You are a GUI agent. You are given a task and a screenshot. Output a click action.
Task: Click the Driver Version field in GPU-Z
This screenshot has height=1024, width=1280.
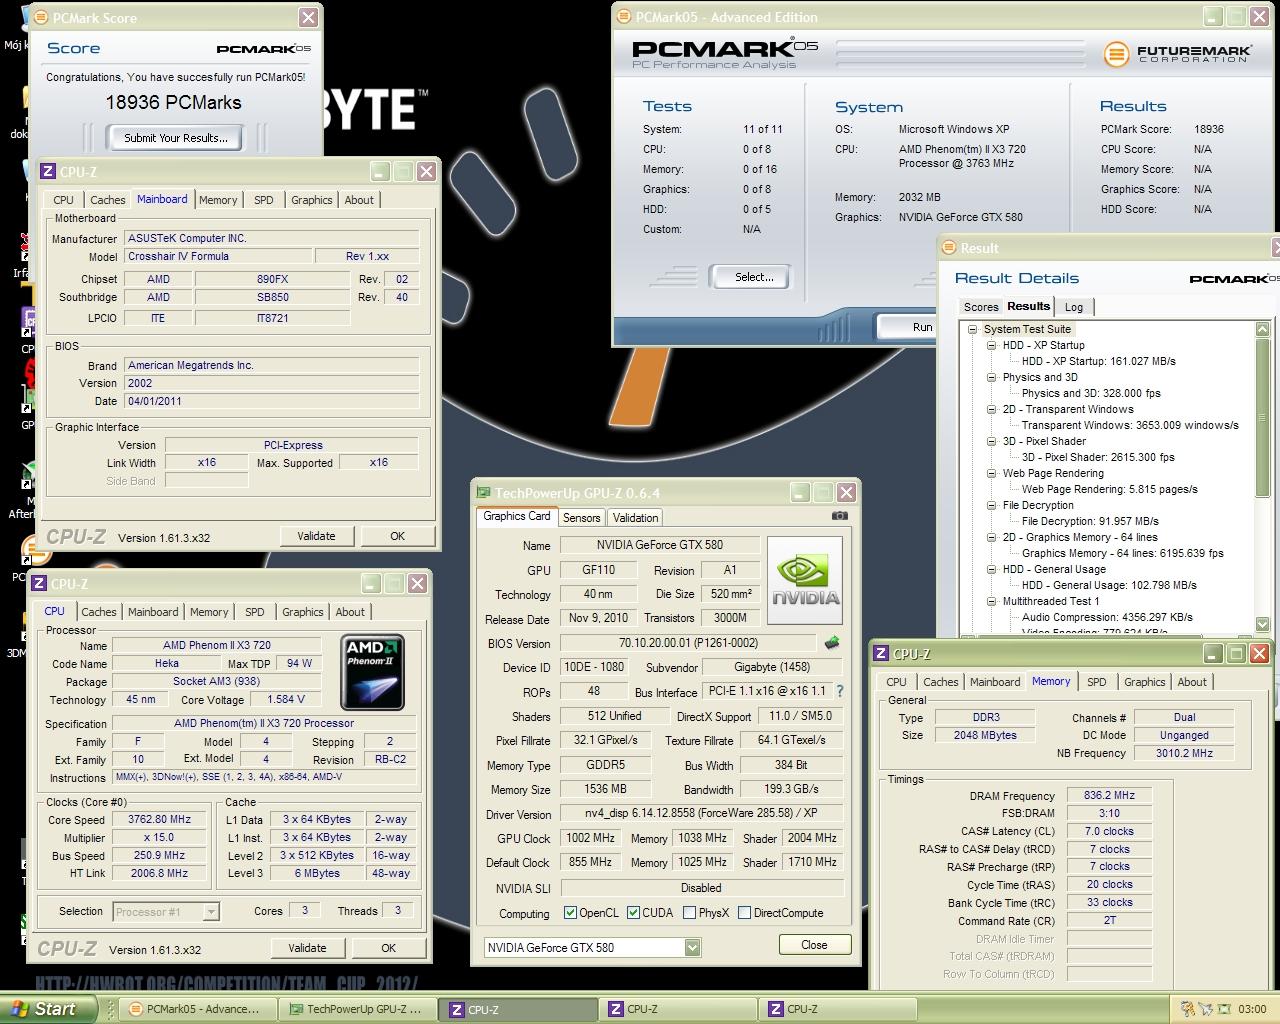tap(702, 814)
